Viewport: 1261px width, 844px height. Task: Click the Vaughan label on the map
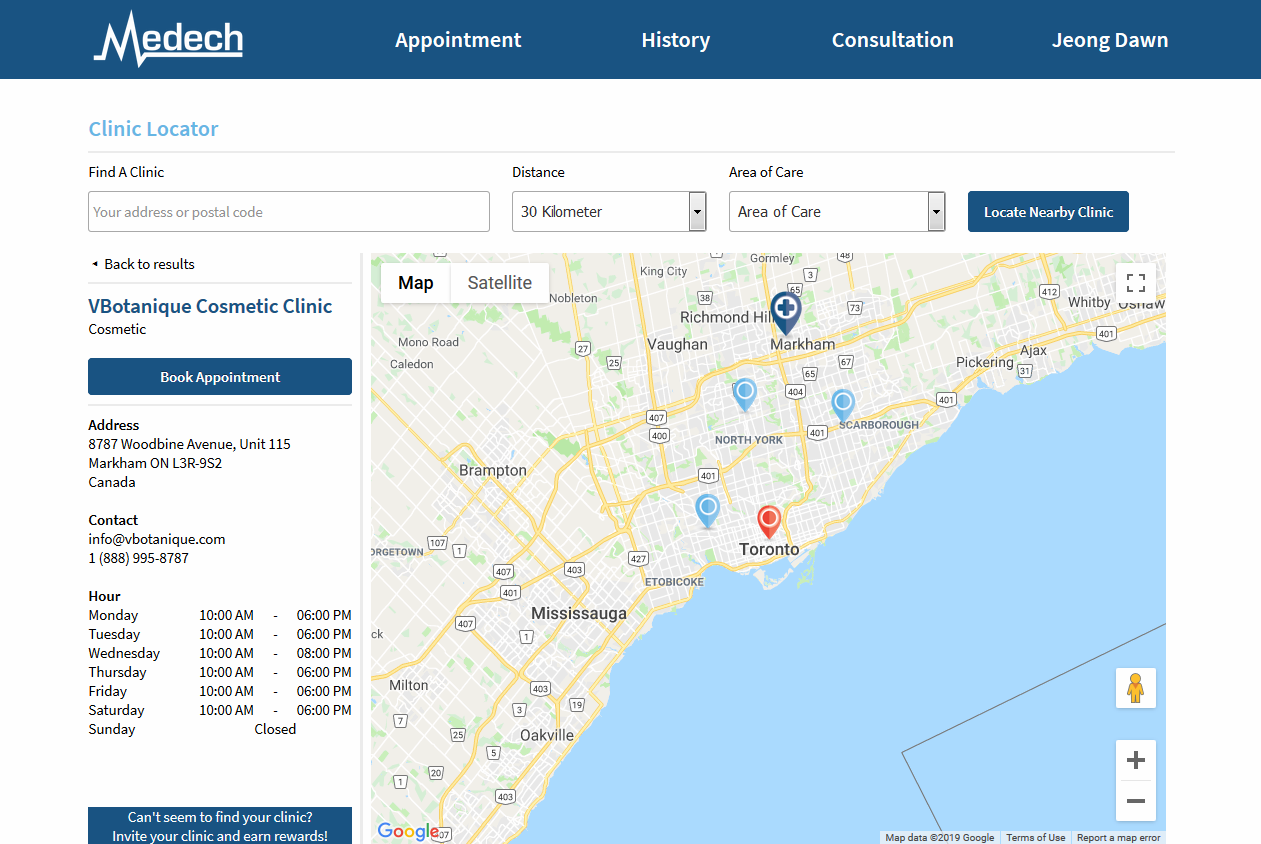coord(677,344)
